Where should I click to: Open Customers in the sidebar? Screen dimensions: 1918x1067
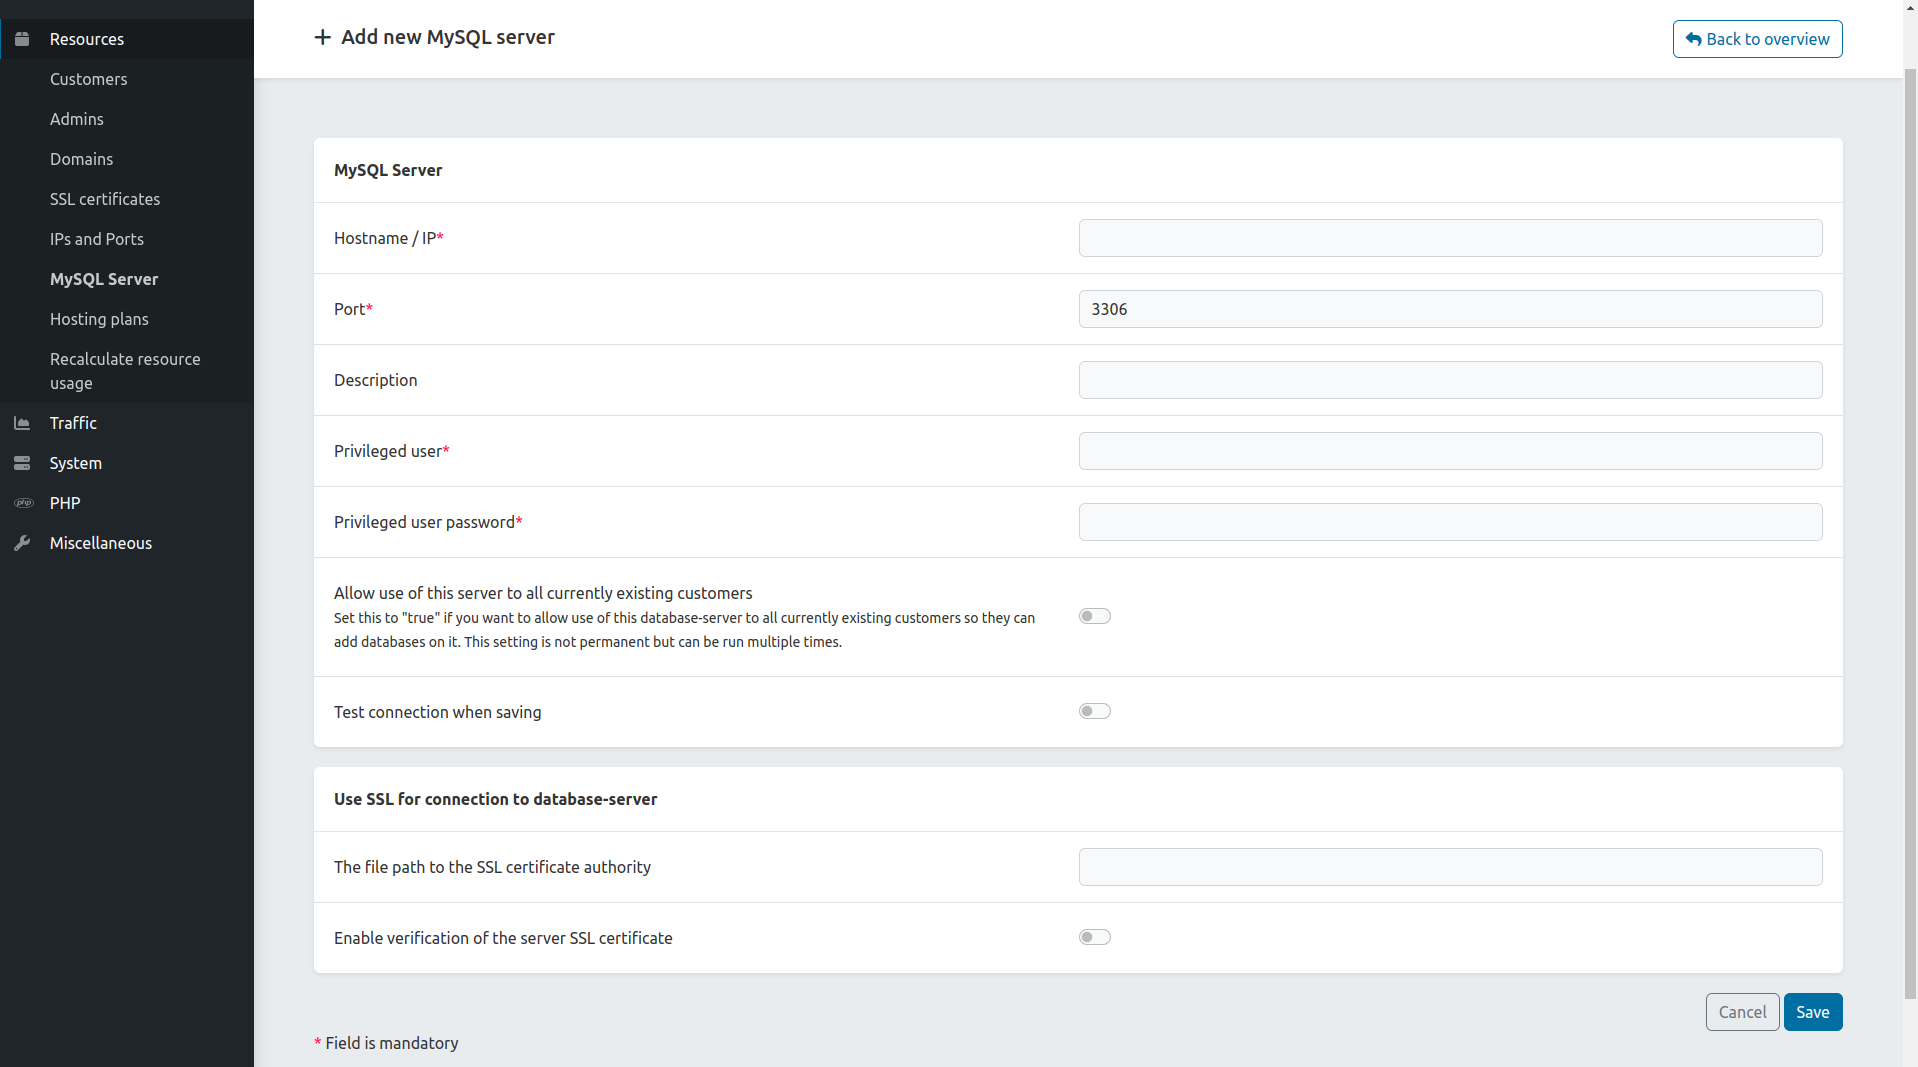pyautogui.click(x=89, y=79)
